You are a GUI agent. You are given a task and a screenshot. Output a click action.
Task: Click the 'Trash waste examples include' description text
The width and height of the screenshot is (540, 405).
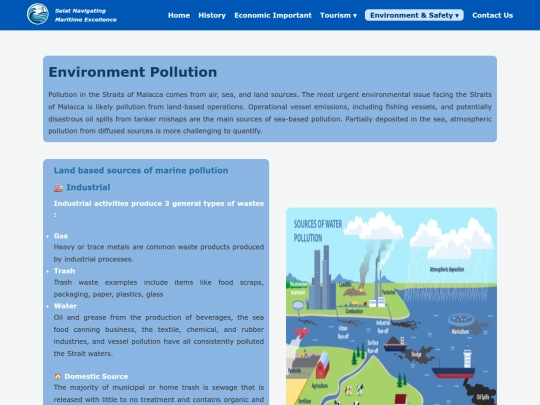coord(159,288)
